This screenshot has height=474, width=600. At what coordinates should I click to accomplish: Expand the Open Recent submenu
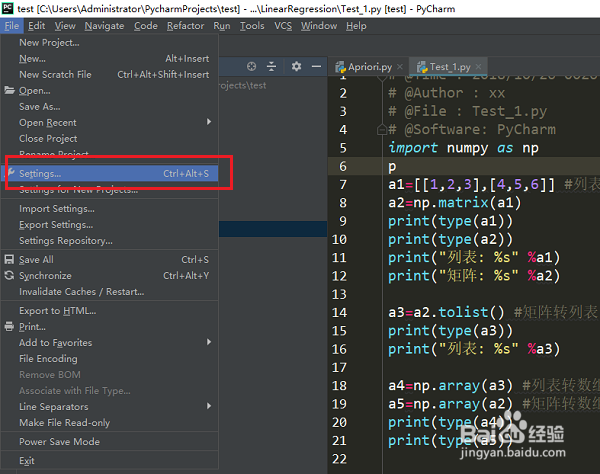click(109, 123)
